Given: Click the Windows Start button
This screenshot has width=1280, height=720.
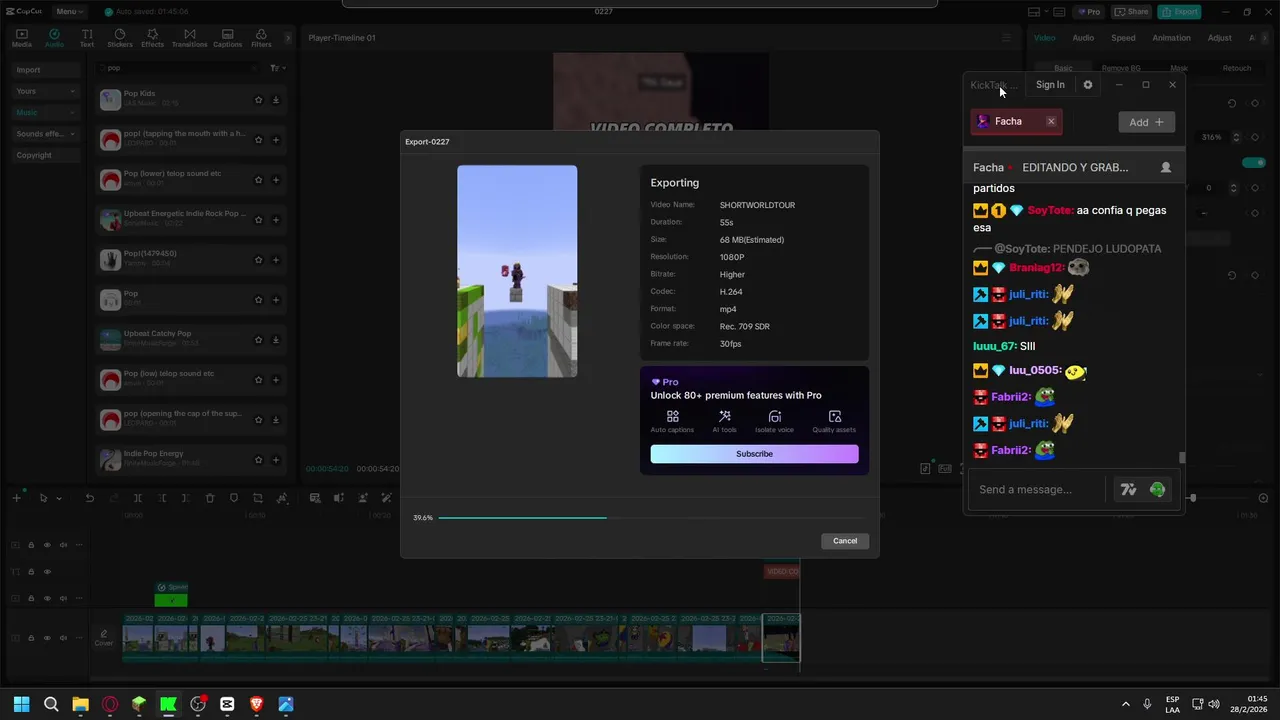Looking at the screenshot, I should [21, 704].
